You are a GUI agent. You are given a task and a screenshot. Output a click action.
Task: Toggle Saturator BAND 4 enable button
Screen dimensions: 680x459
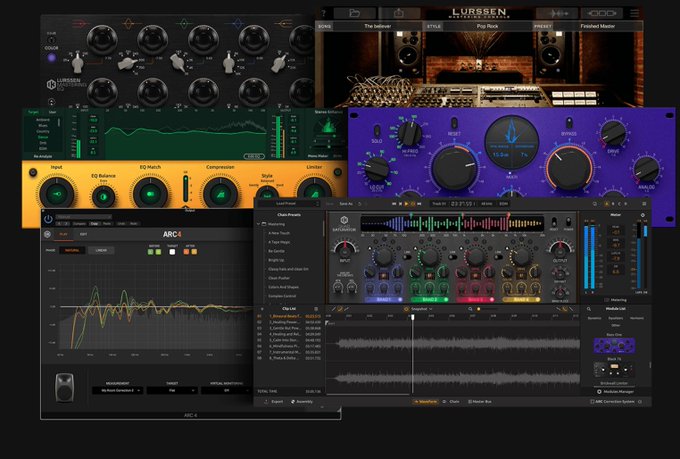[538, 299]
